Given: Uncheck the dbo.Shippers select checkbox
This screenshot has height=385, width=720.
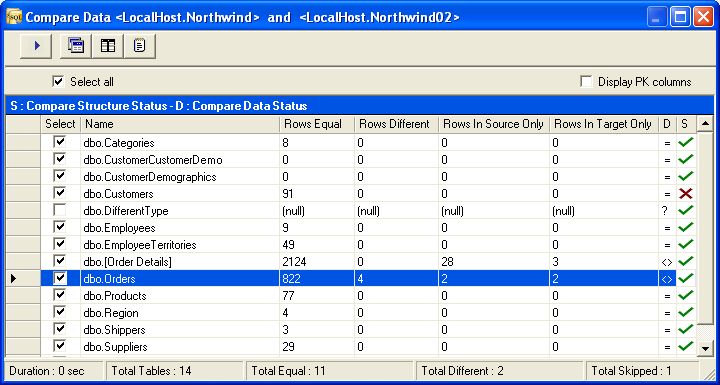Looking at the screenshot, I should point(60,329).
